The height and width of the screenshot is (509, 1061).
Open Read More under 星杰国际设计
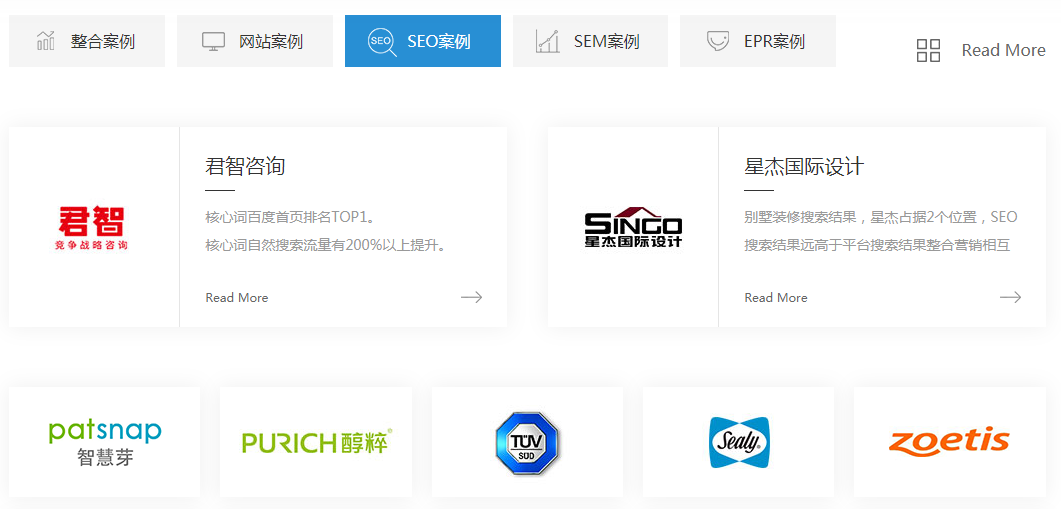[776, 298]
